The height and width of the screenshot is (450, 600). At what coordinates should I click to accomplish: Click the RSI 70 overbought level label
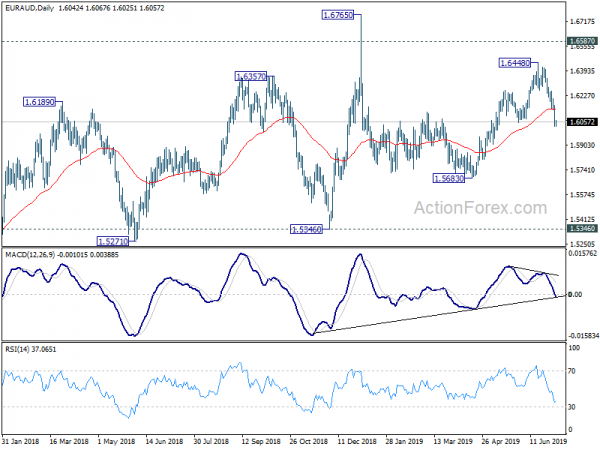tap(572, 371)
